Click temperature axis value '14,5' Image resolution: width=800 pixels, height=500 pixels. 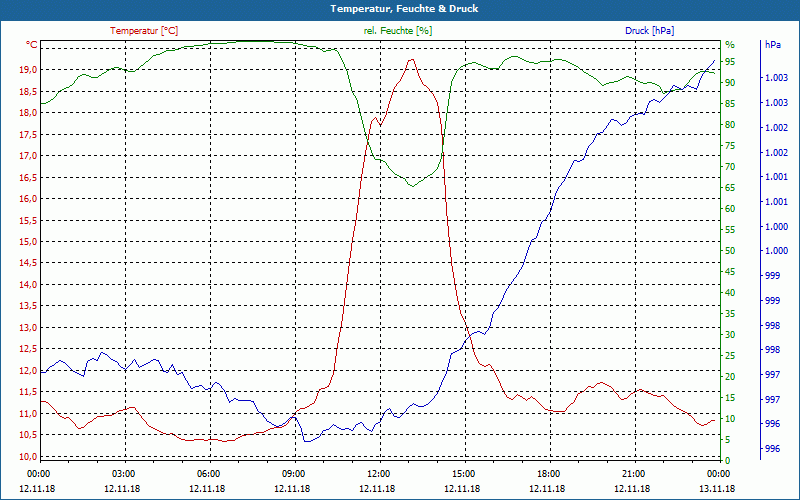28,263
